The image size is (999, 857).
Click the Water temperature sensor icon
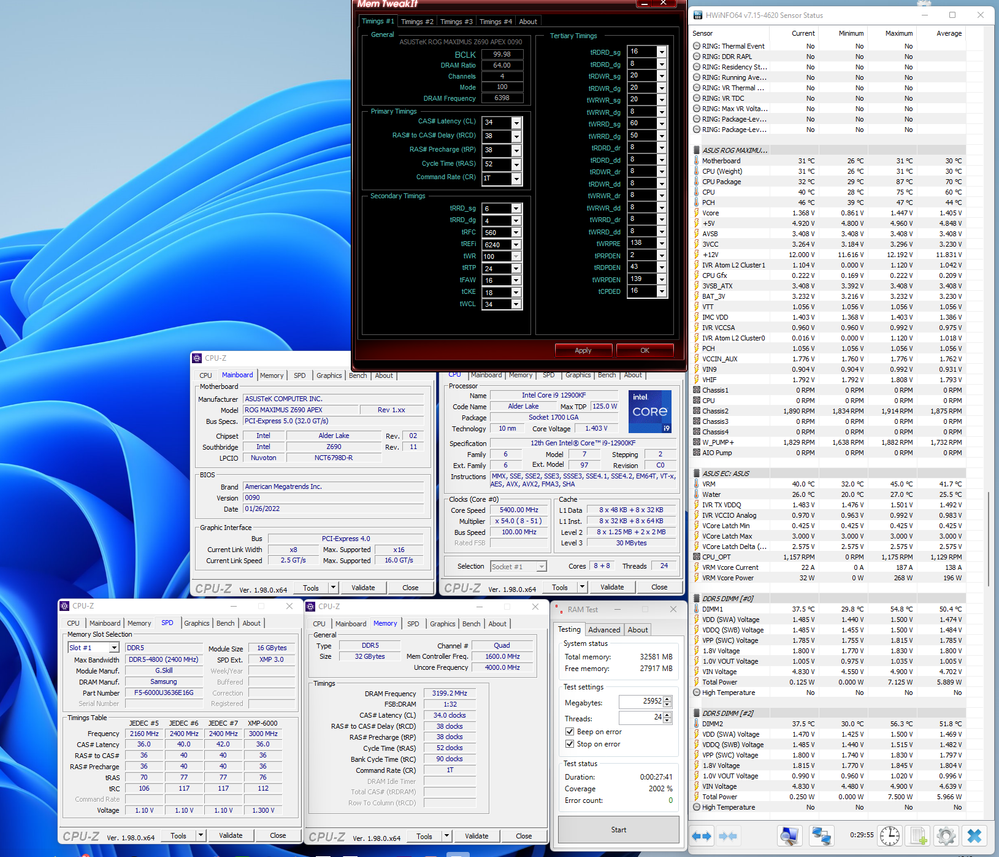(x=696, y=494)
